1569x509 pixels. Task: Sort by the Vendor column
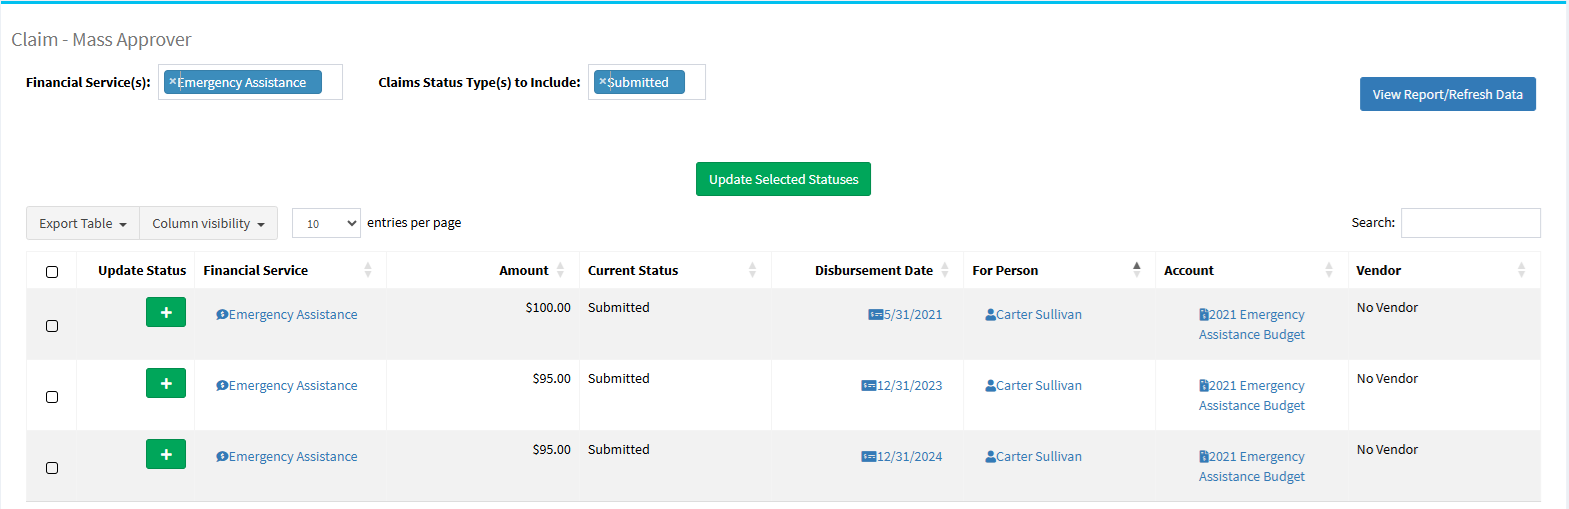pos(1378,270)
